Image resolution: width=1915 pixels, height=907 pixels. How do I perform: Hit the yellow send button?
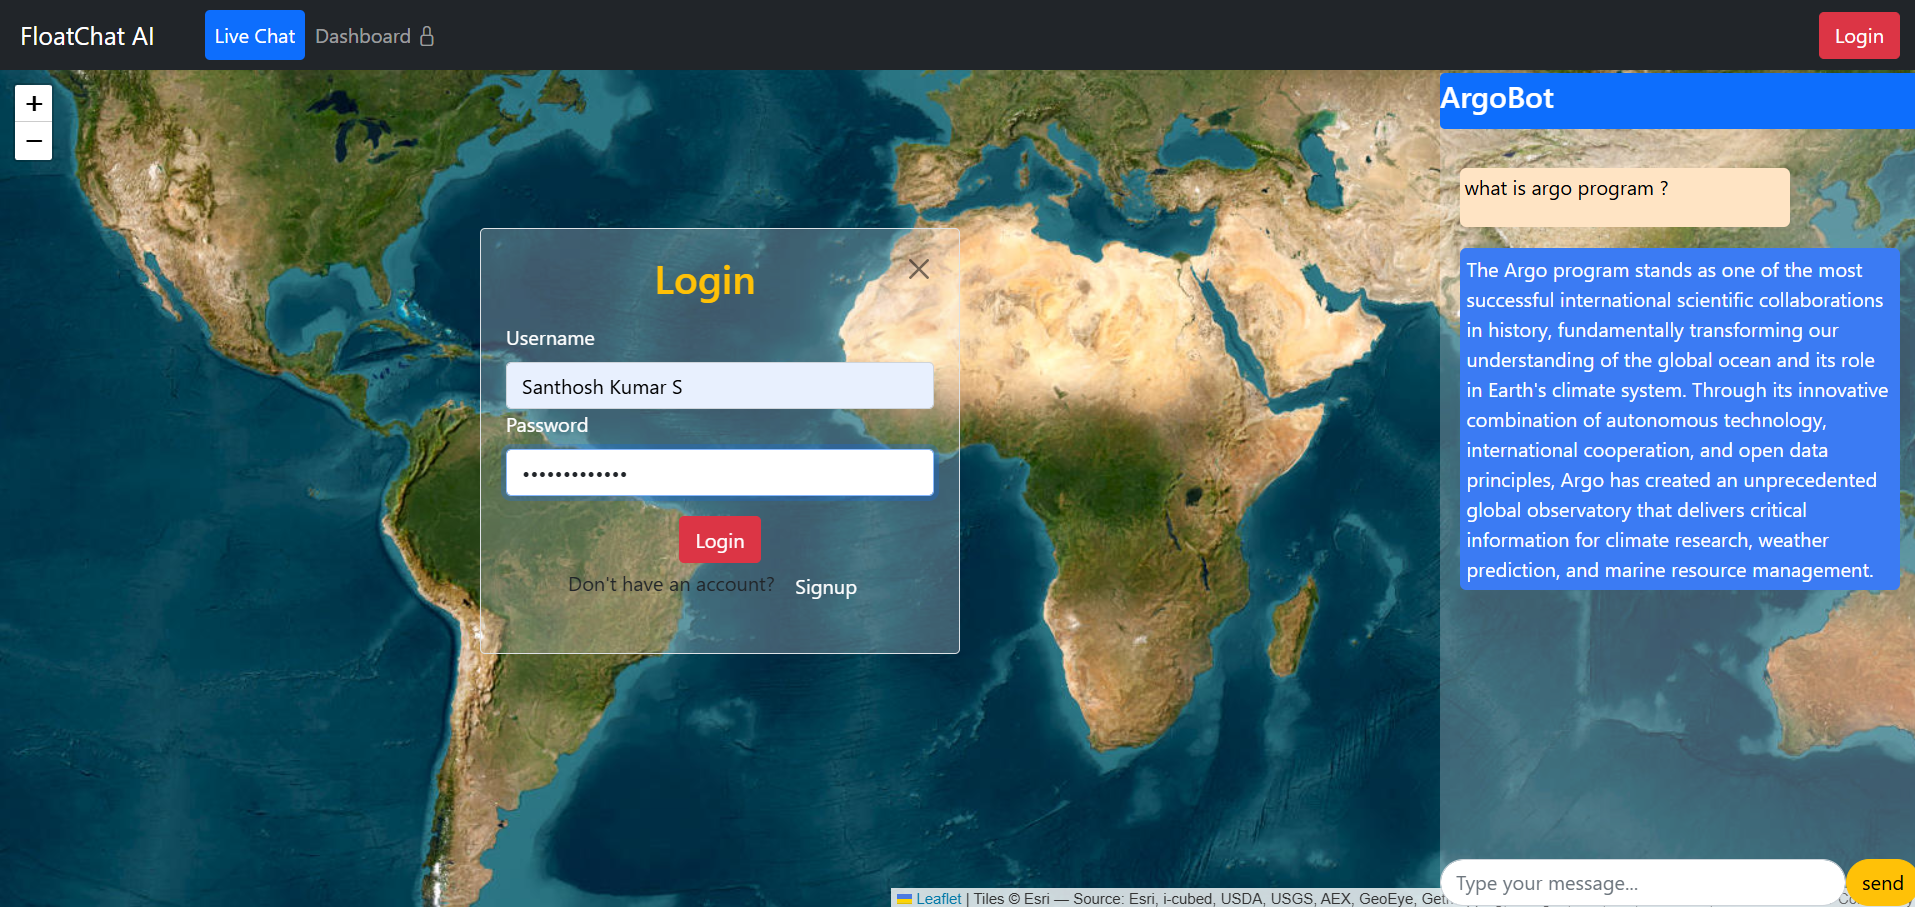pos(1881,883)
